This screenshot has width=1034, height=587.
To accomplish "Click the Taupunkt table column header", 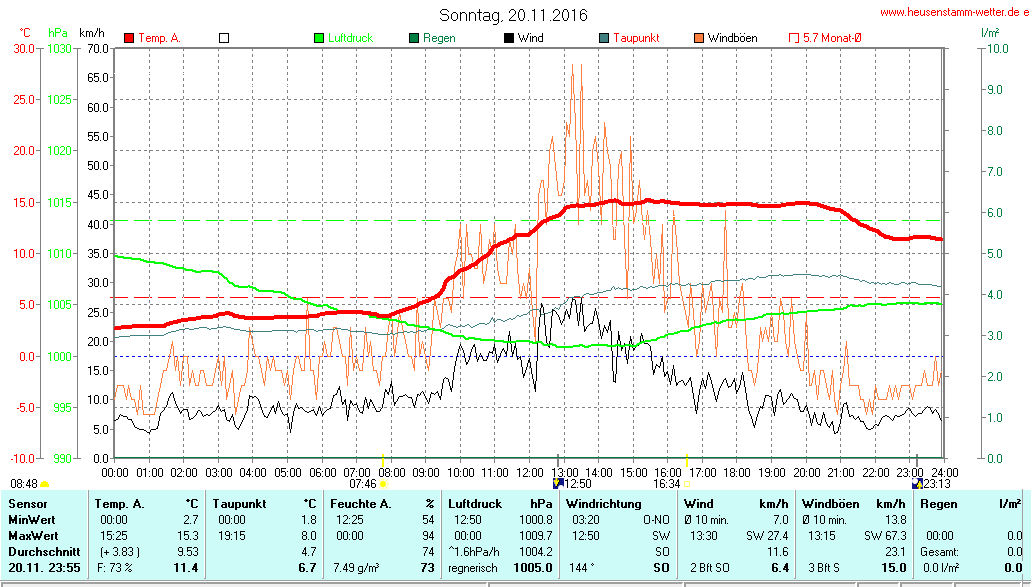I will (237, 504).
